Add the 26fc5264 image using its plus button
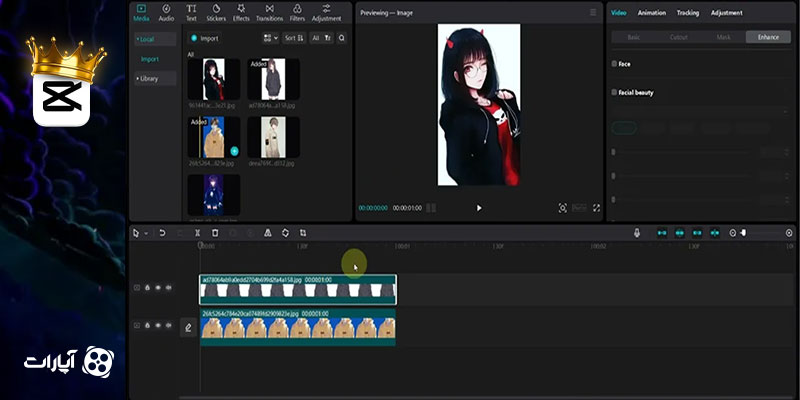Image resolution: width=800 pixels, height=400 pixels. click(x=234, y=151)
